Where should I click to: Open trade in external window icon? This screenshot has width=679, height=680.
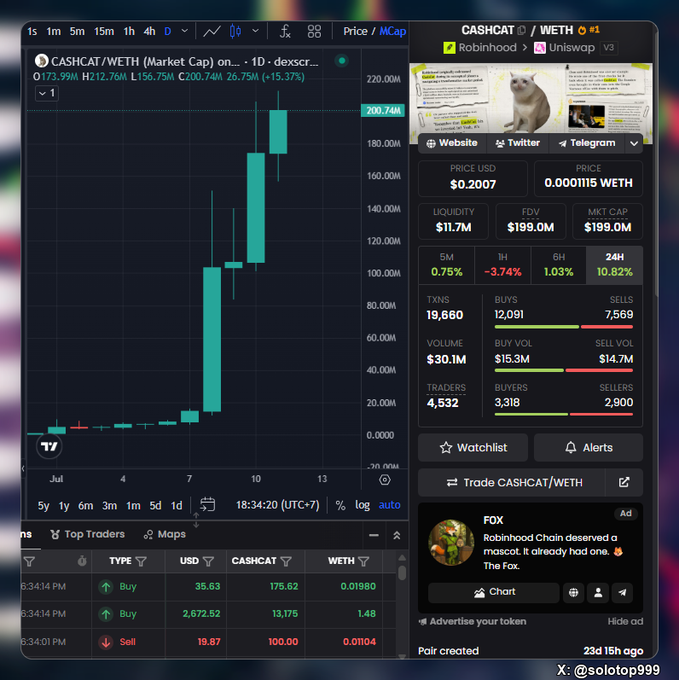624,482
